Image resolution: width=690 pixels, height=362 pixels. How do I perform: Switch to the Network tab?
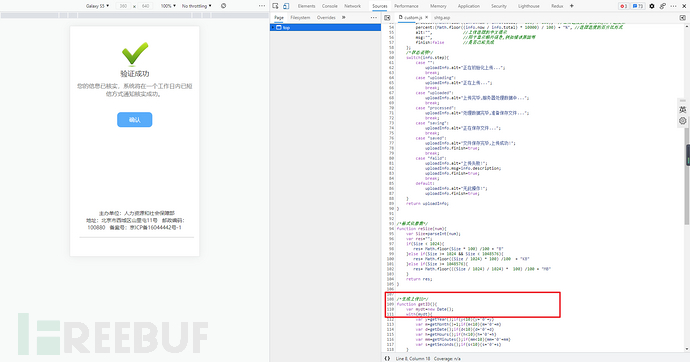(x=352, y=6)
